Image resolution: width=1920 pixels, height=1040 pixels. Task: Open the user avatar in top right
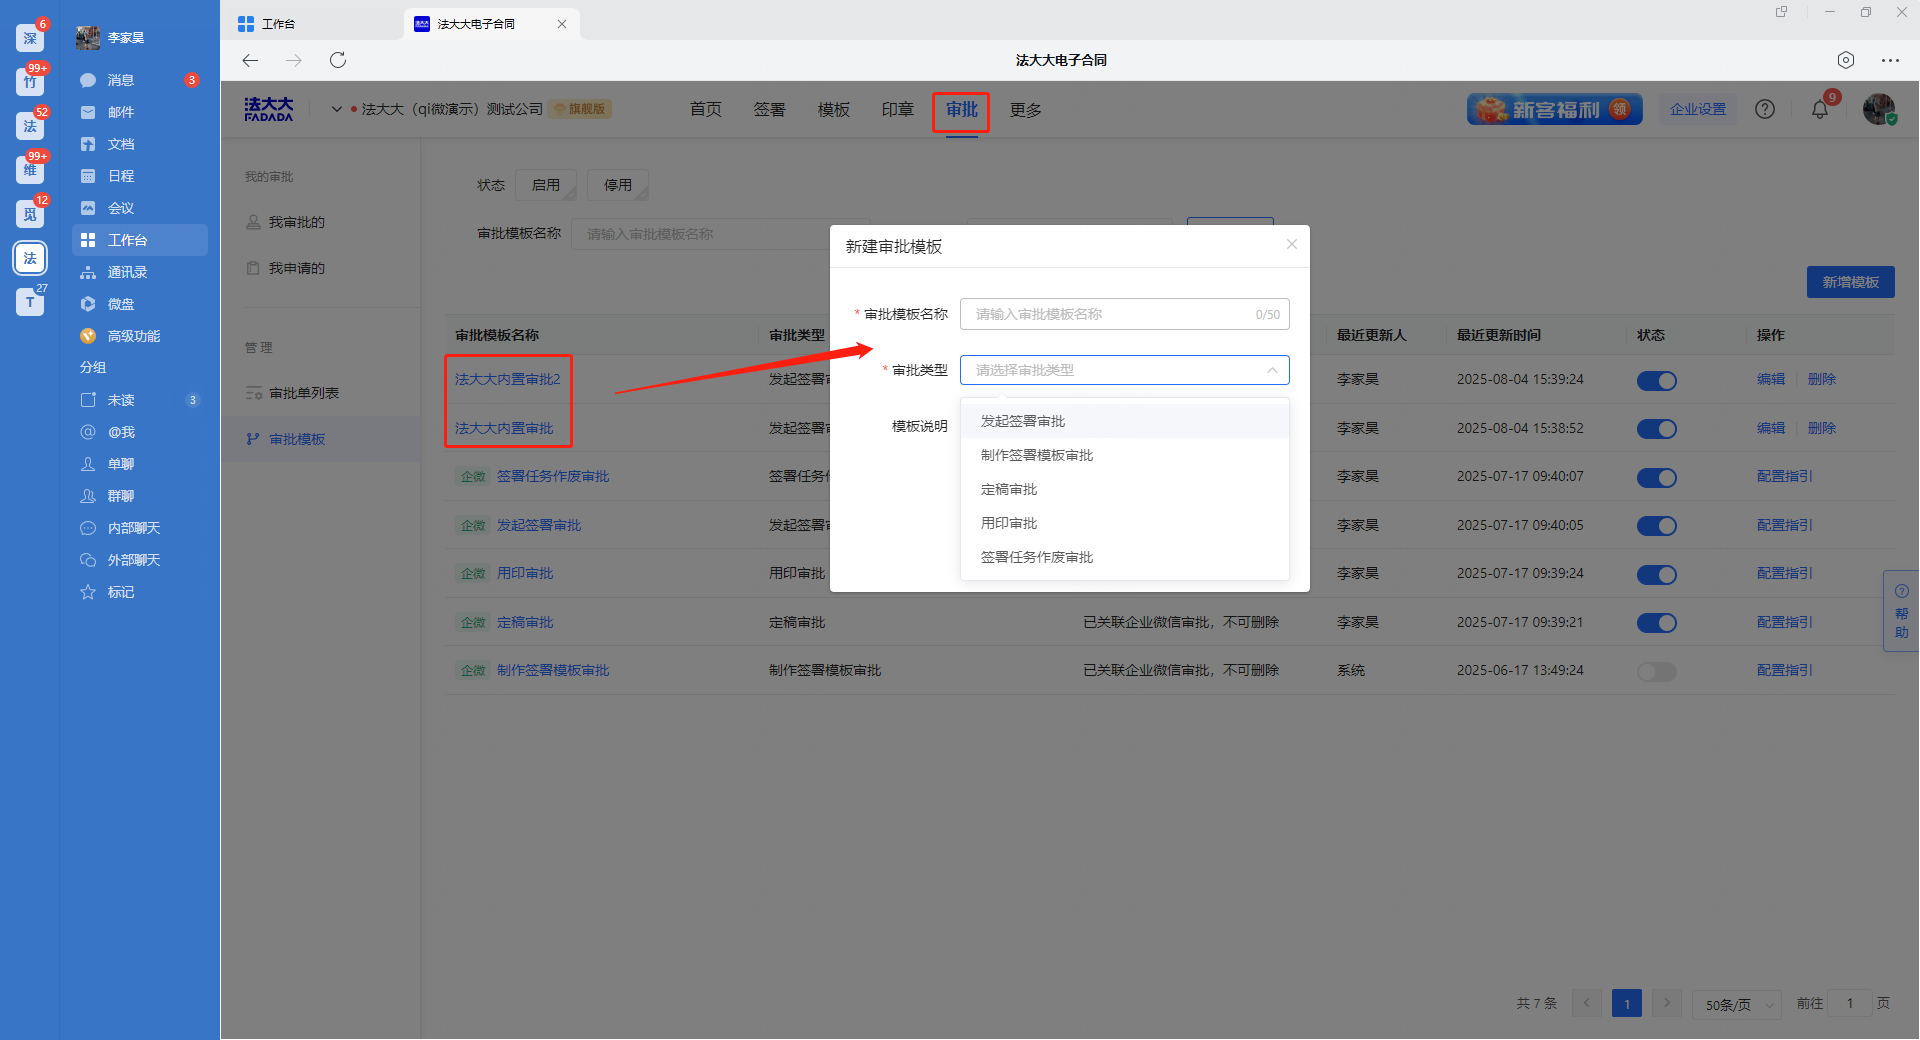[1879, 109]
